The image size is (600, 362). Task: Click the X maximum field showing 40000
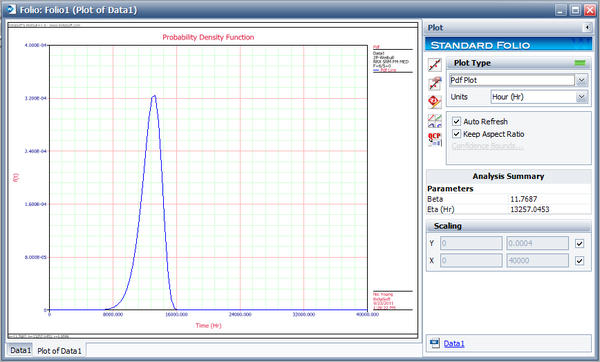[538, 261]
